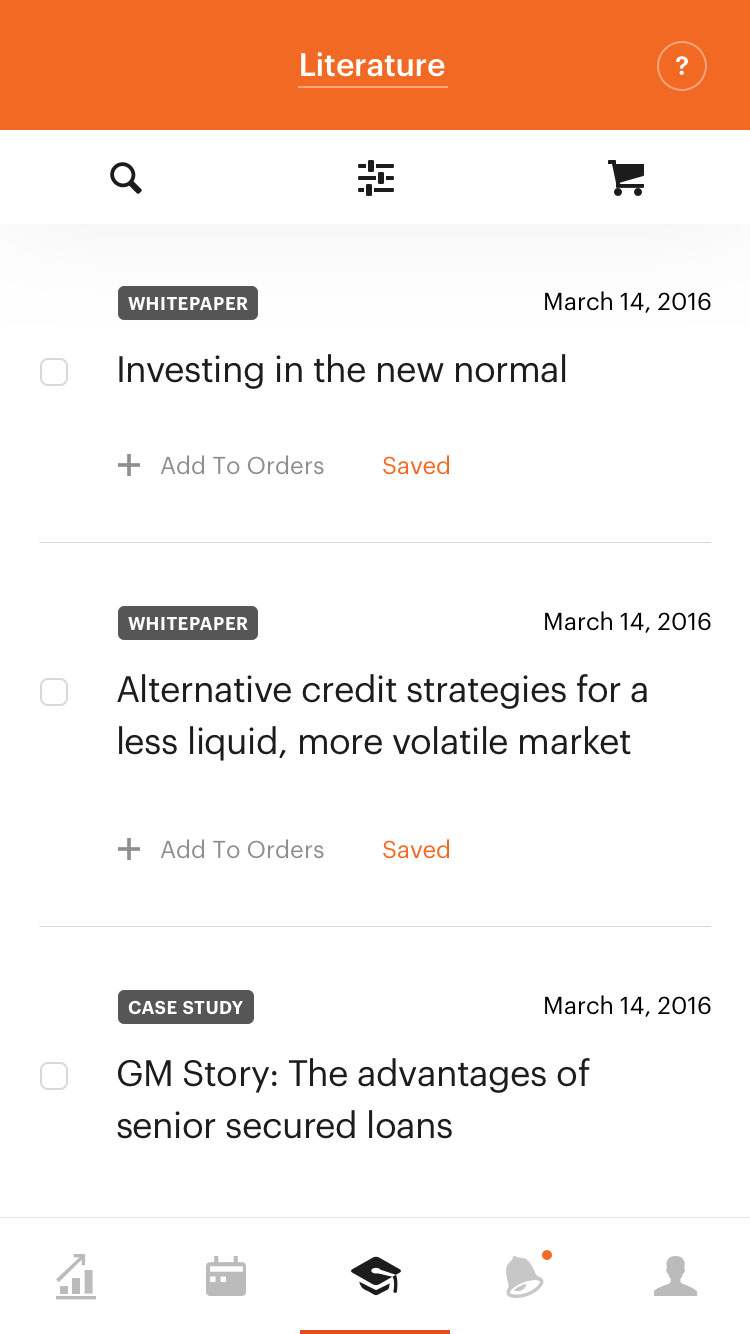Screen dimensions: 750x1334
Task: Add Alternative credit strategies to orders
Action: point(222,850)
